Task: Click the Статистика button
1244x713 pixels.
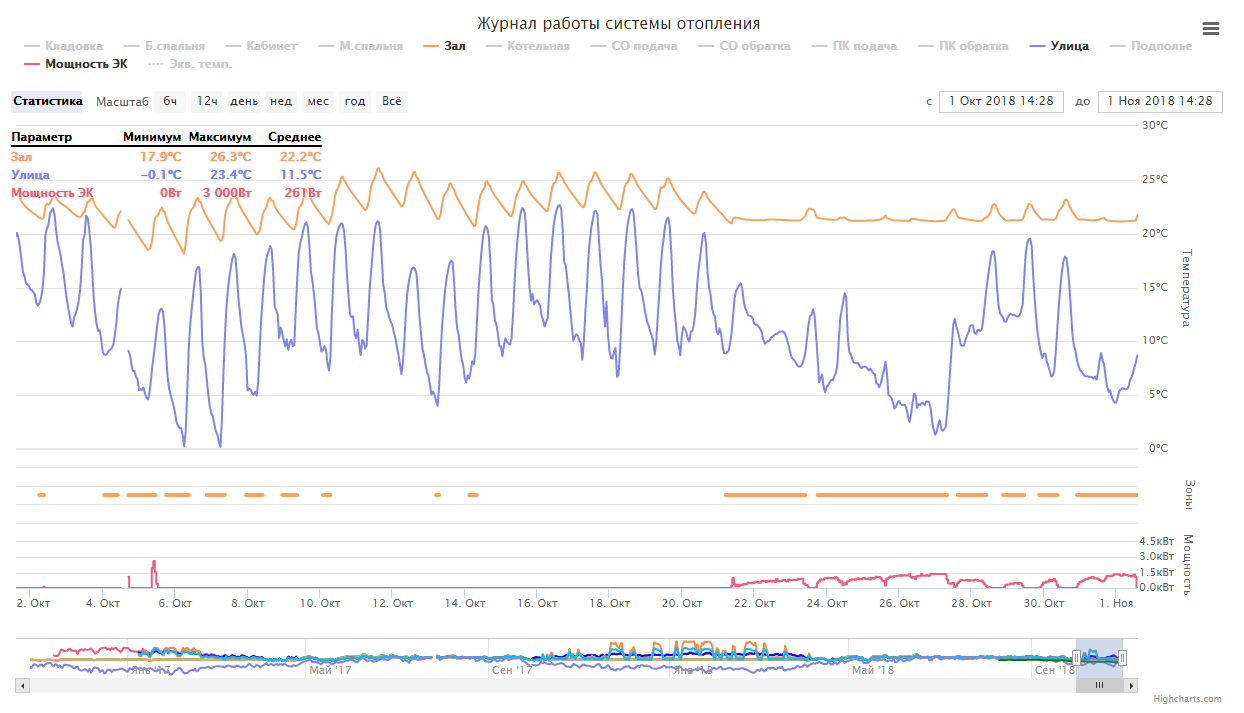Action: coord(47,101)
